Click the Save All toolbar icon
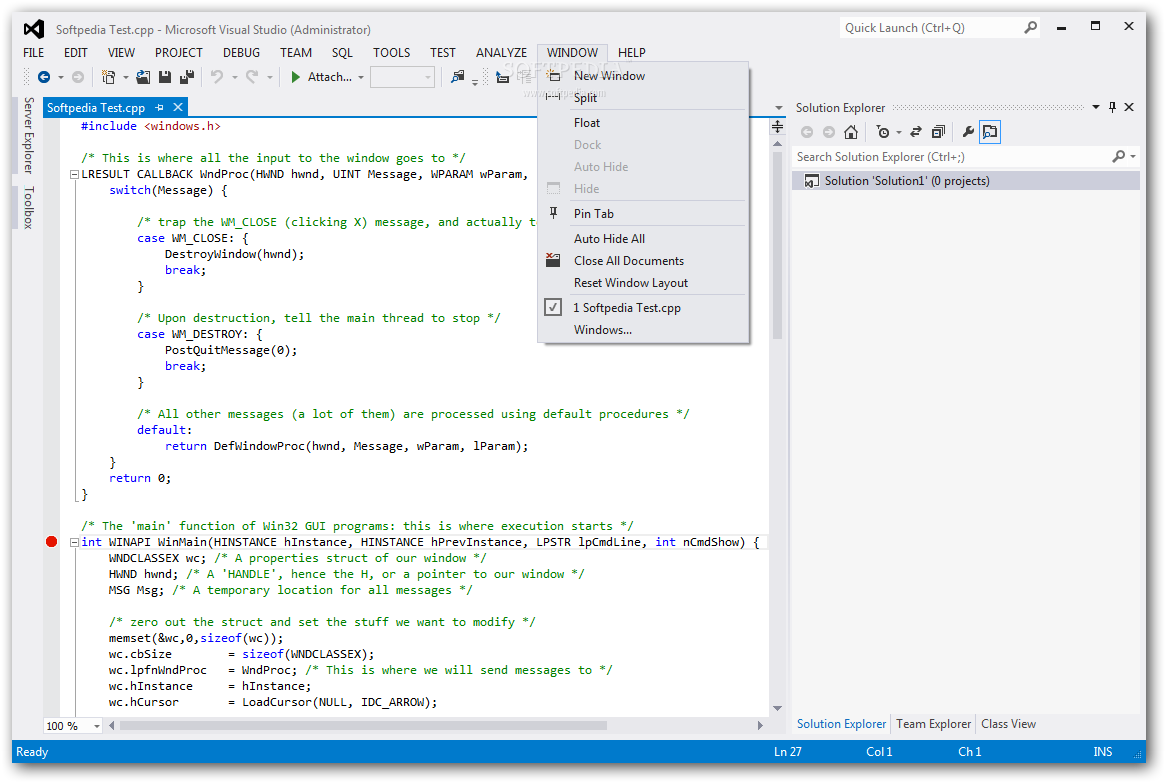The image size is (1166, 783). tap(187, 77)
